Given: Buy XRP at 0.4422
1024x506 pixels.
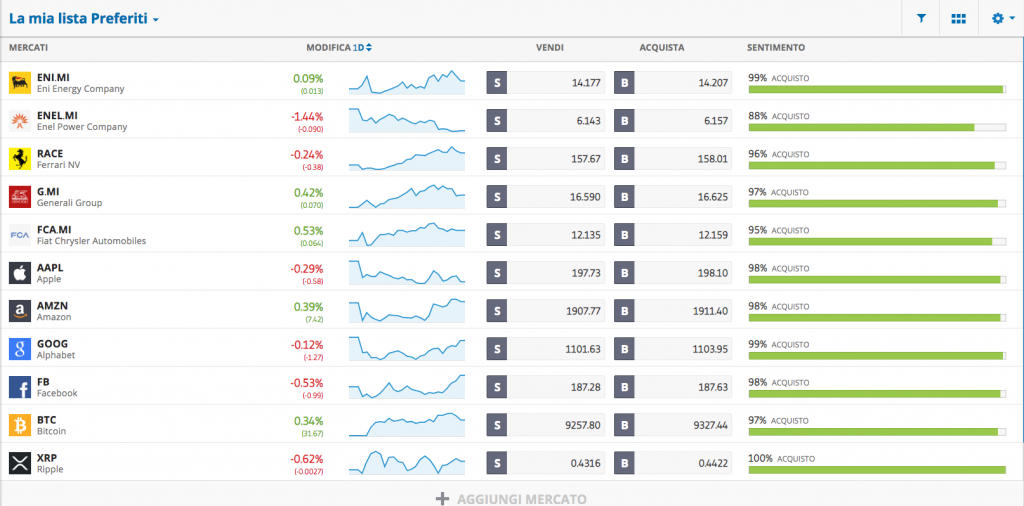Looking at the screenshot, I should (673, 464).
